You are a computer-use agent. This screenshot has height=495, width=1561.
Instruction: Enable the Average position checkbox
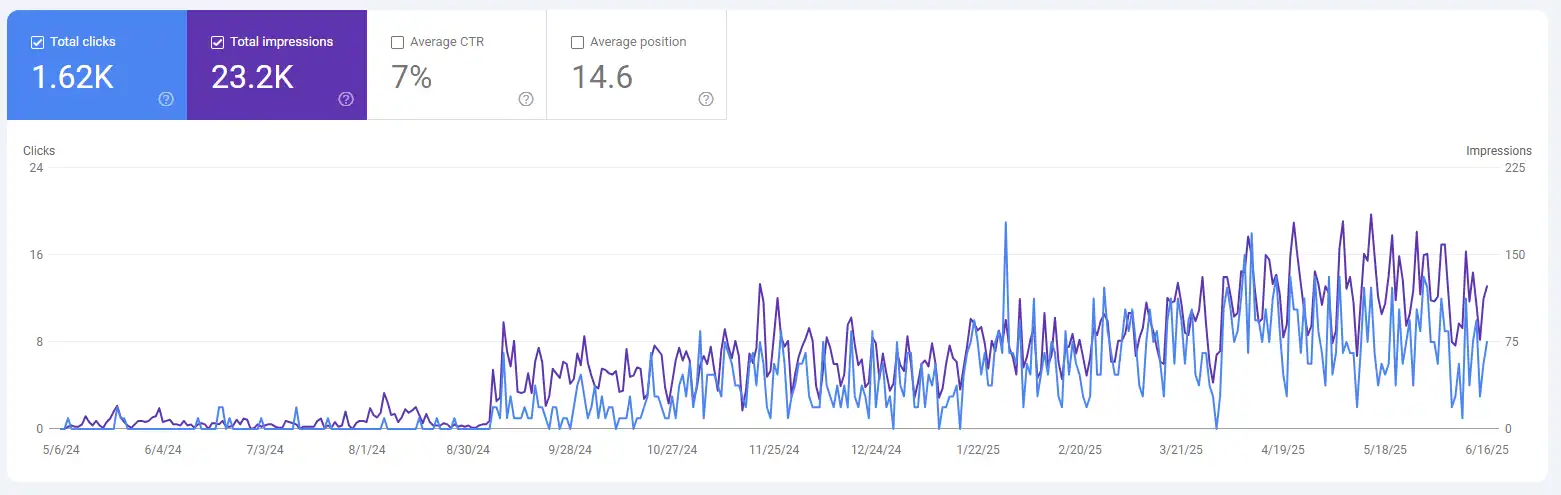click(578, 42)
